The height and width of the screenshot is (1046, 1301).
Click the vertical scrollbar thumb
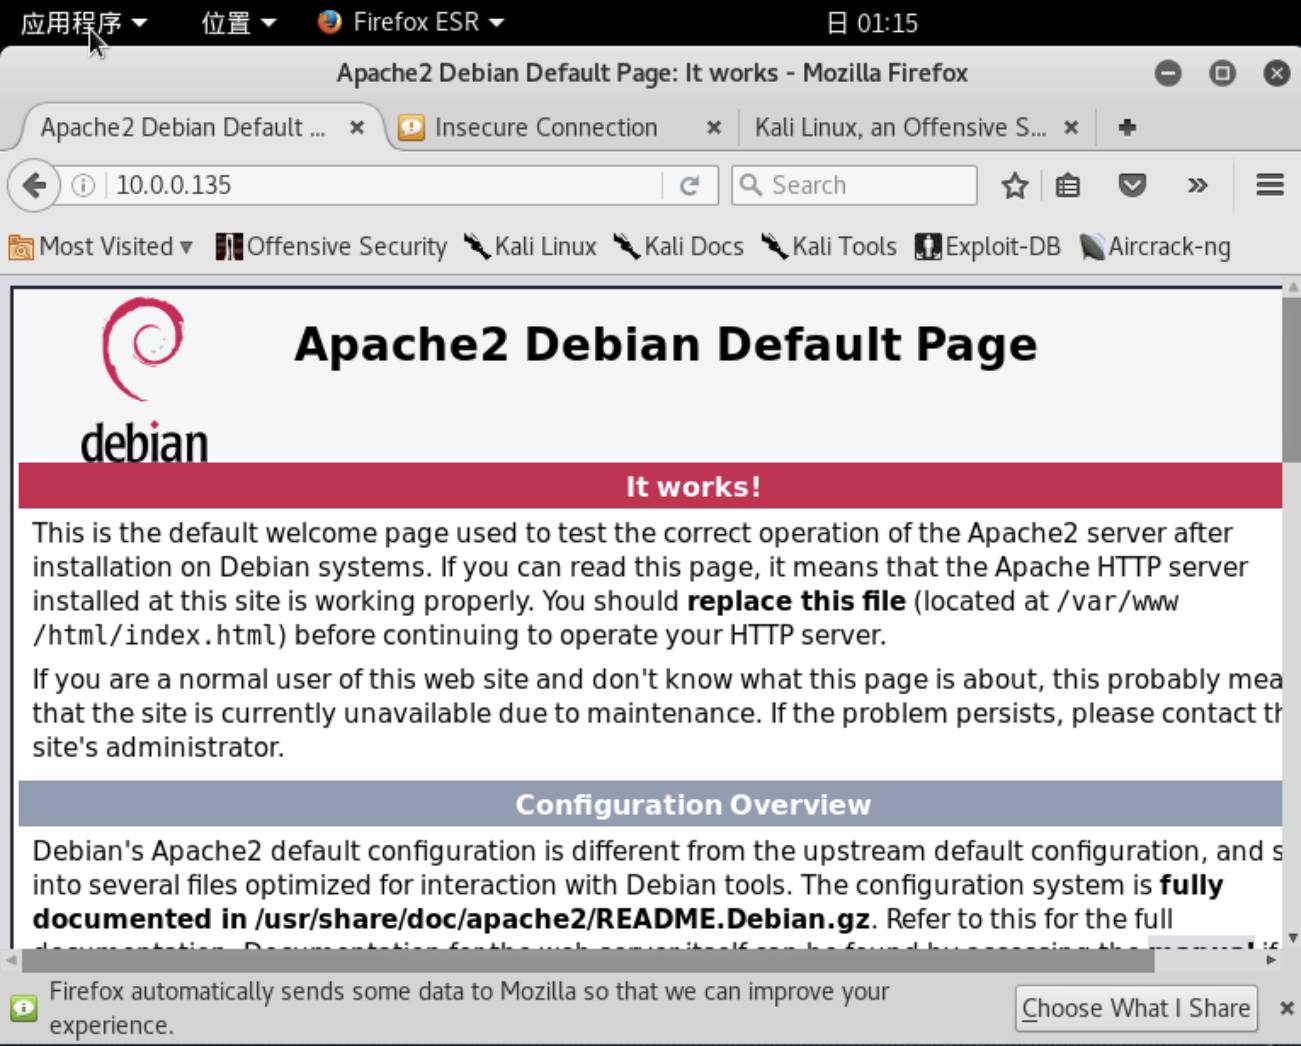coord(1291,378)
